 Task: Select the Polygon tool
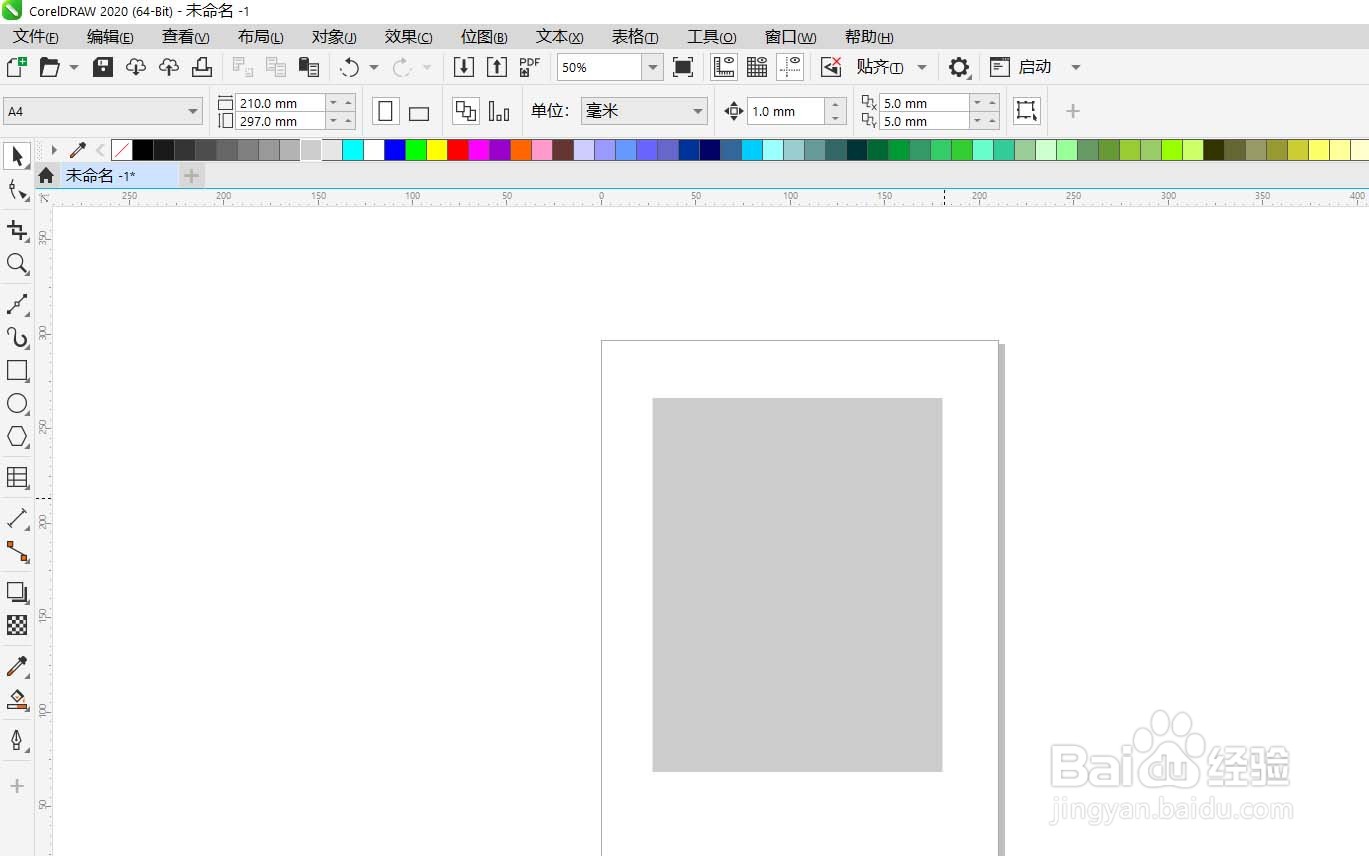pyautogui.click(x=17, y=437)
